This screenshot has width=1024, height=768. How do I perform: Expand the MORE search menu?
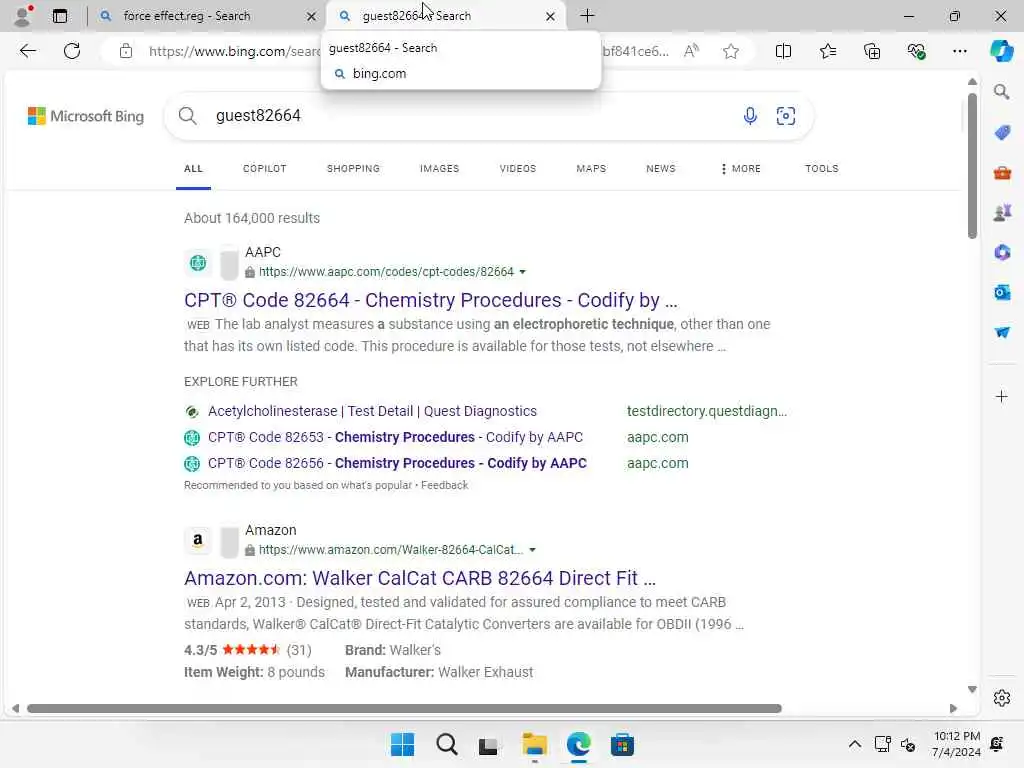click(741, 168)
